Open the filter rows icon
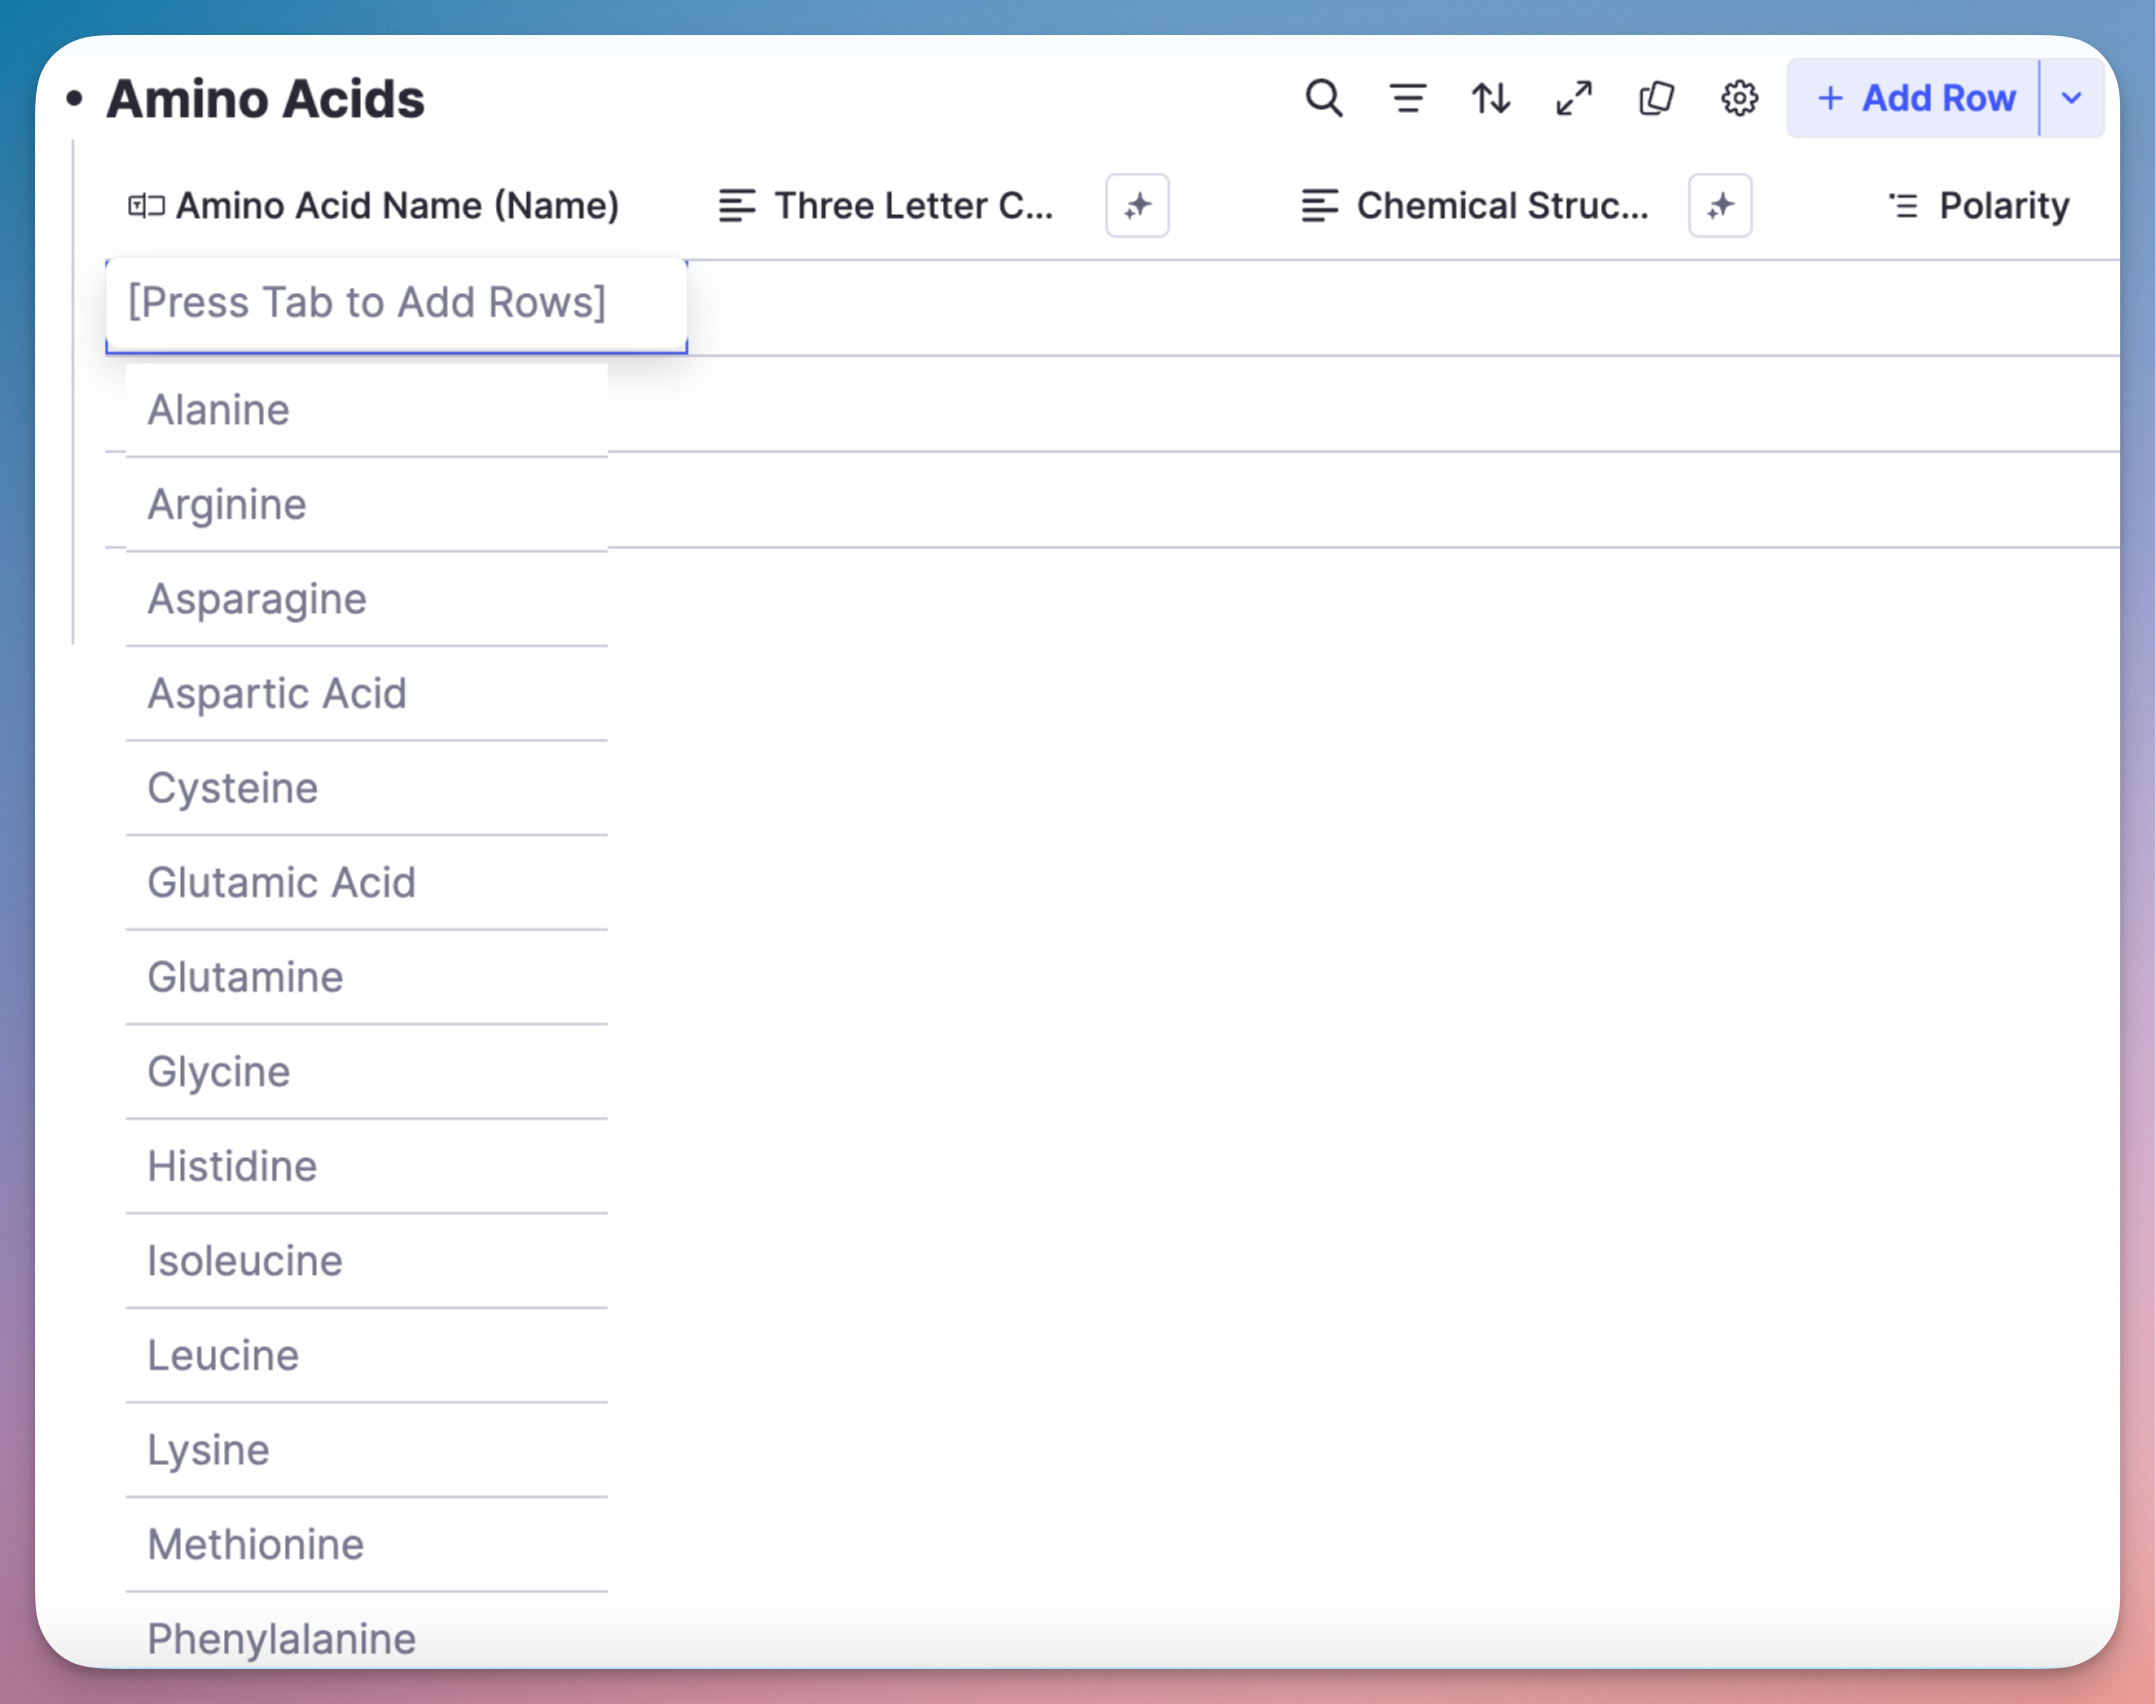The image size is (2156, 1704). [1407, 98]
